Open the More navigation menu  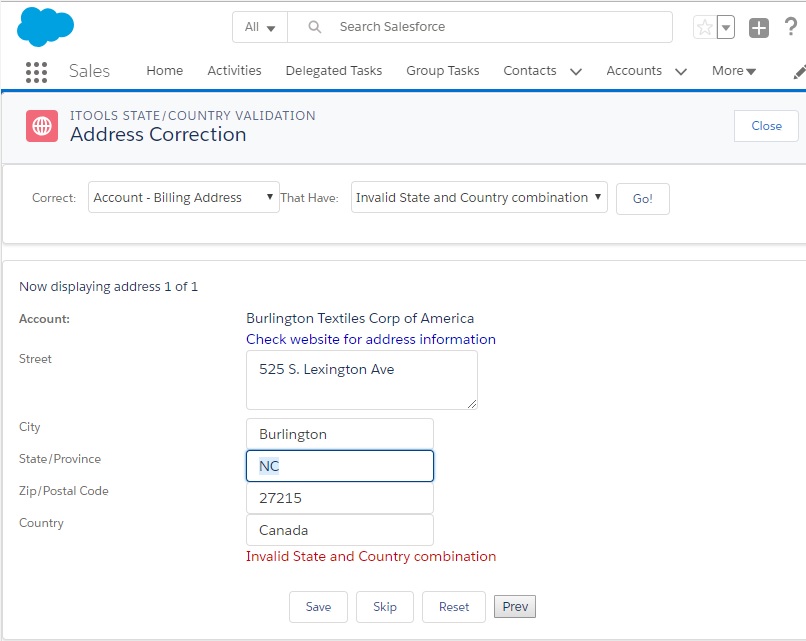point(734,70)
